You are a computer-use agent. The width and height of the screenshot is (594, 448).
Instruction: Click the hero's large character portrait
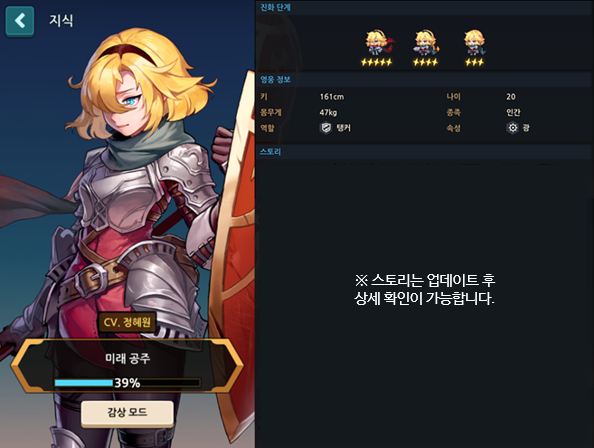[x=127, y=189]
